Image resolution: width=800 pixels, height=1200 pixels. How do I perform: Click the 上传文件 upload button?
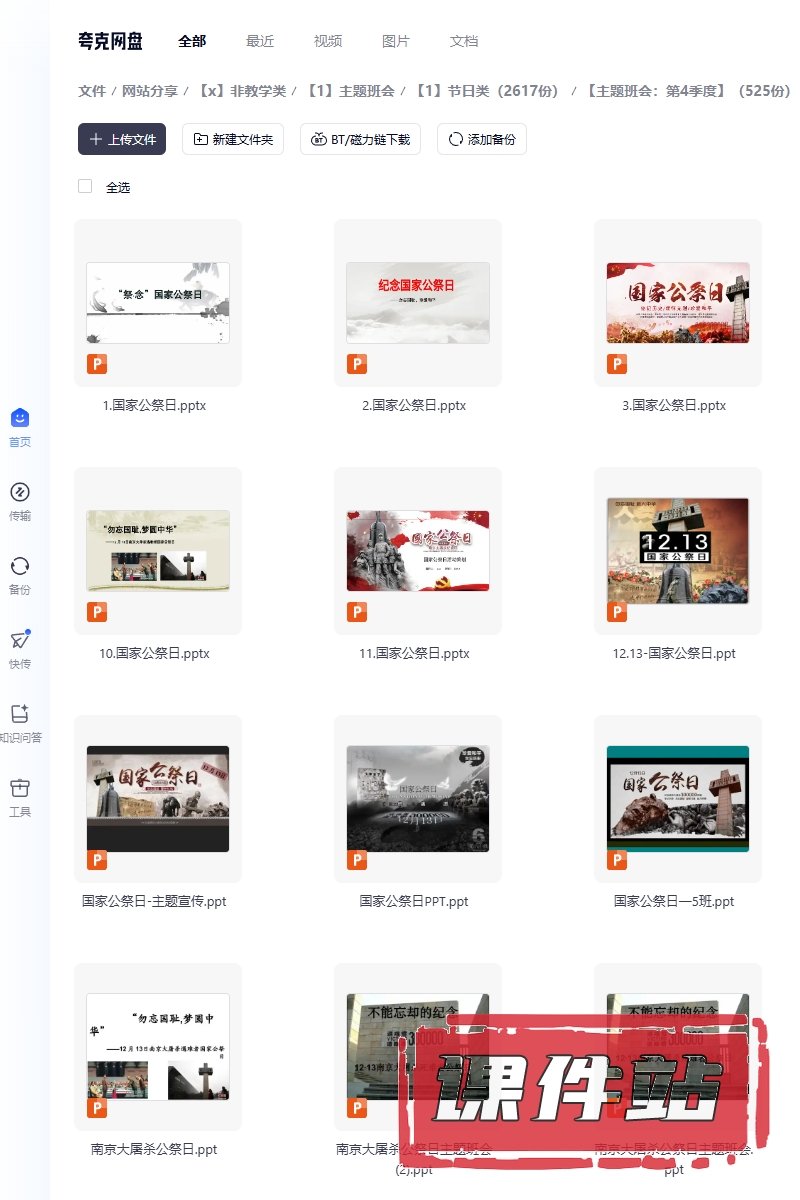click(122, 139)
